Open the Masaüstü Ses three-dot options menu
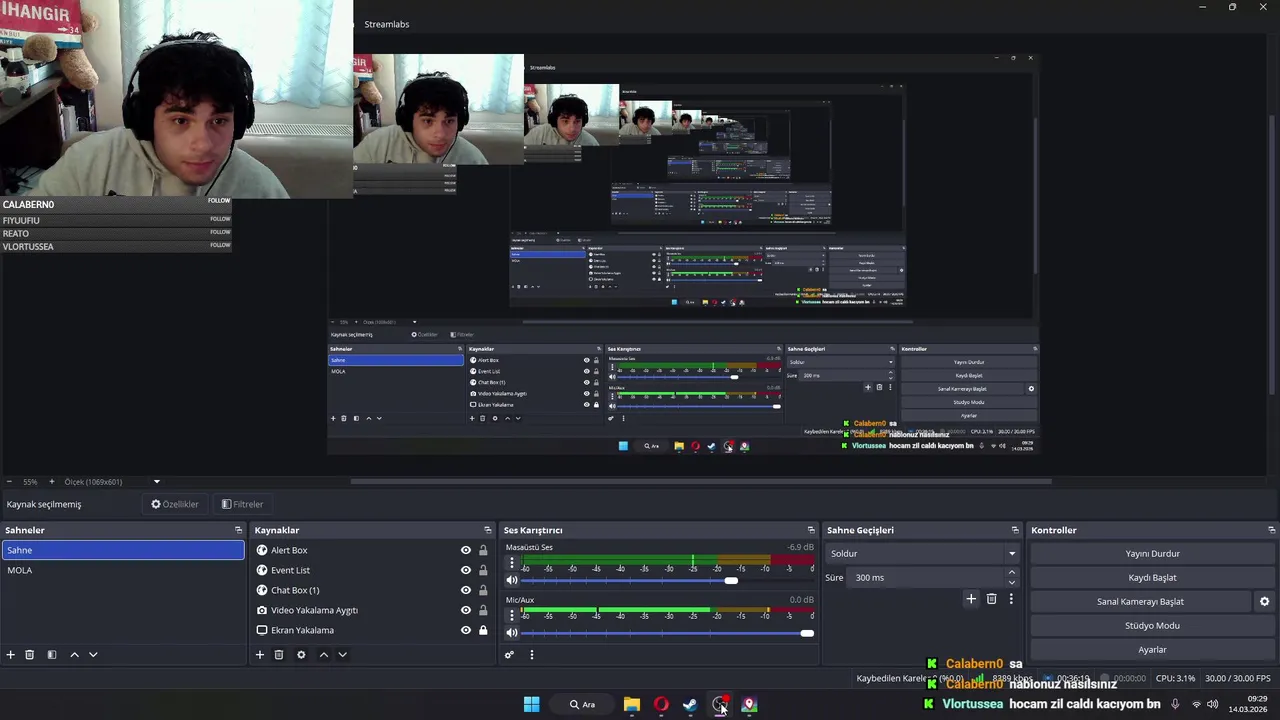The image size is (1280, 720). click(x=512, y=563)
